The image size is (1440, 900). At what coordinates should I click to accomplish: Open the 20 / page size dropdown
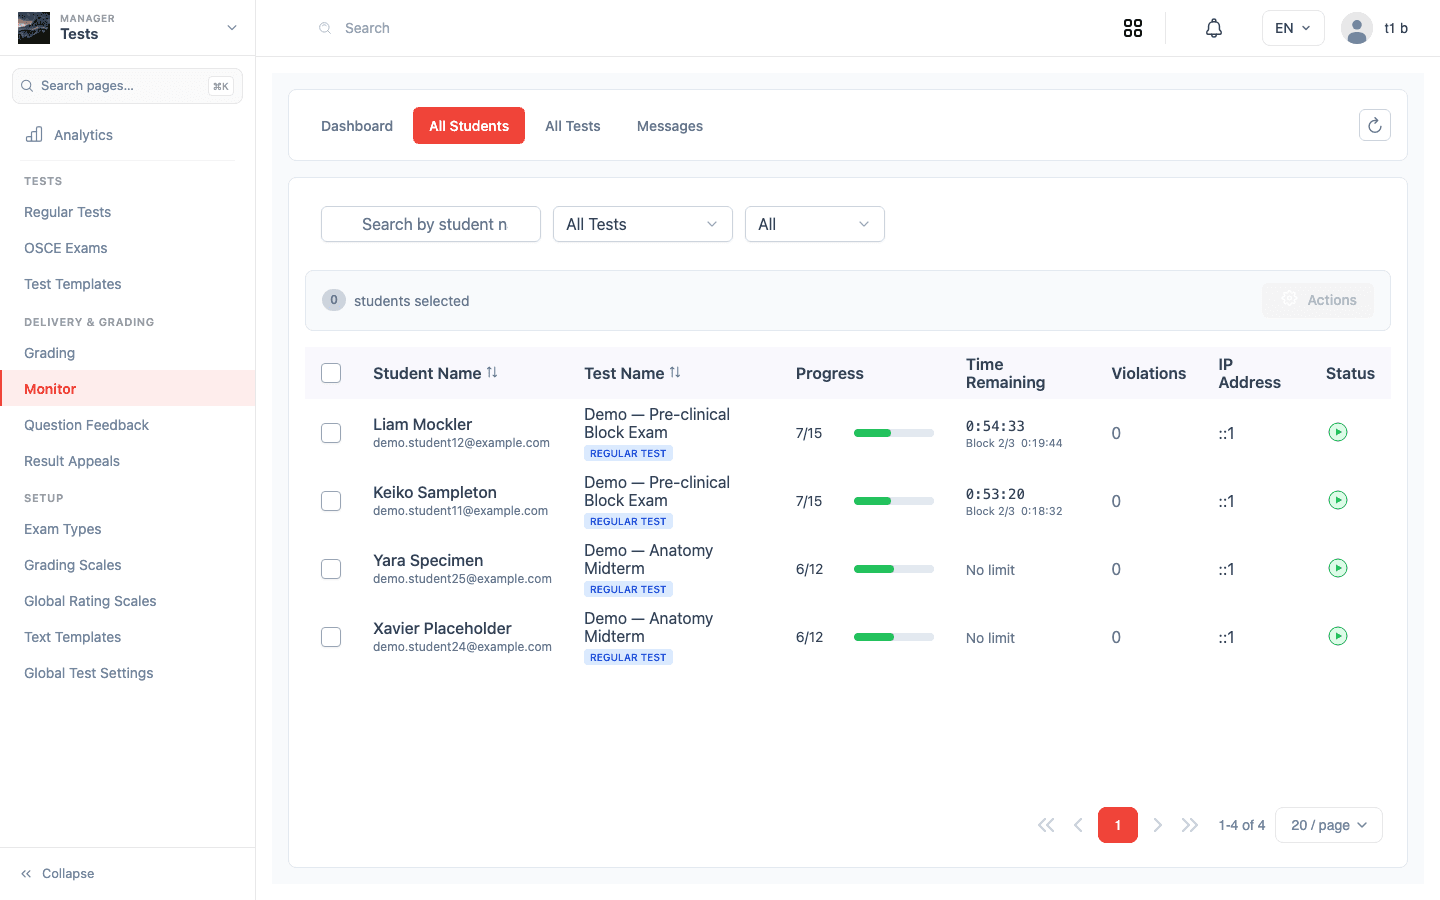[1329, 825]
